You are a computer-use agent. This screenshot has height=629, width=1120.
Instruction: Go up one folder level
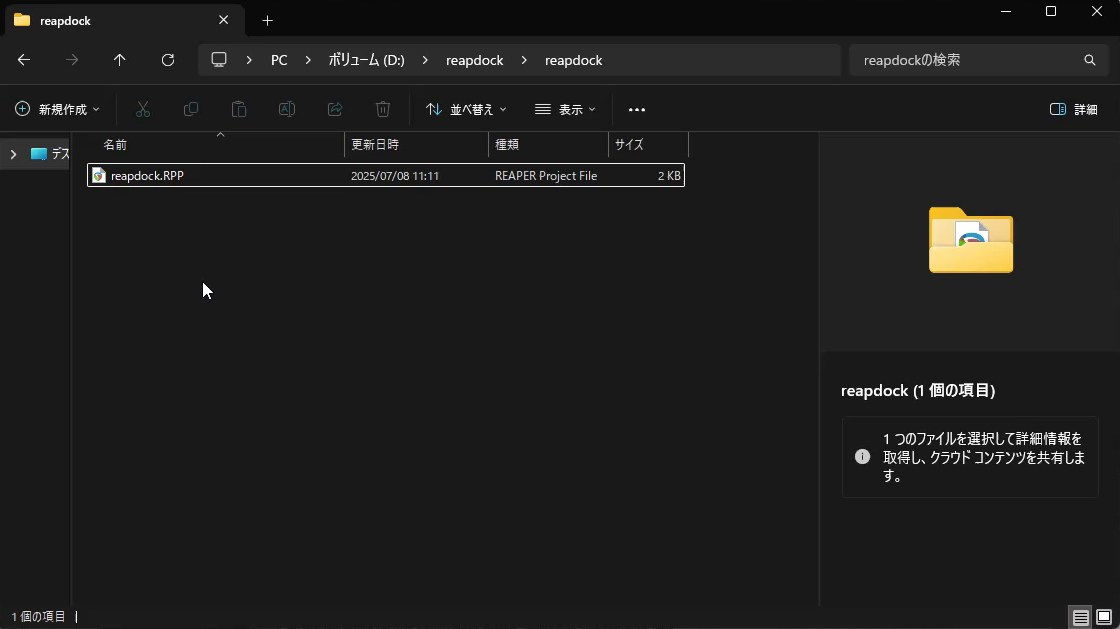pyautogui.click(x=119, y=60)
